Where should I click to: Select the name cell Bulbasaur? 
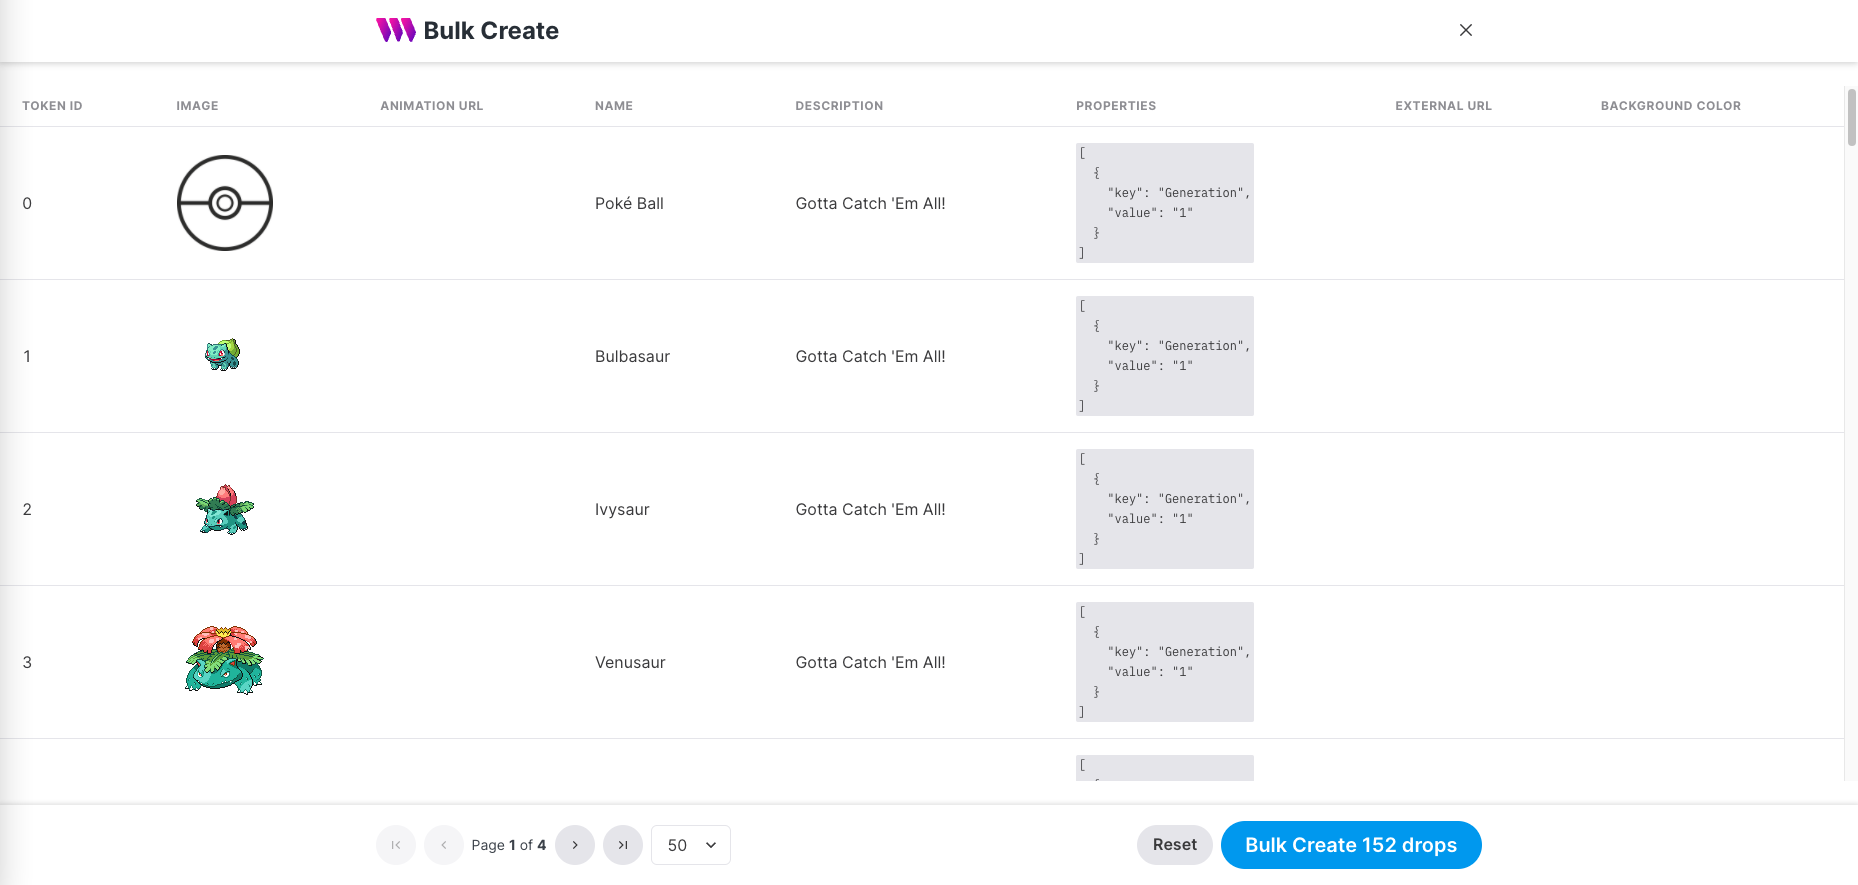point(632,356)
